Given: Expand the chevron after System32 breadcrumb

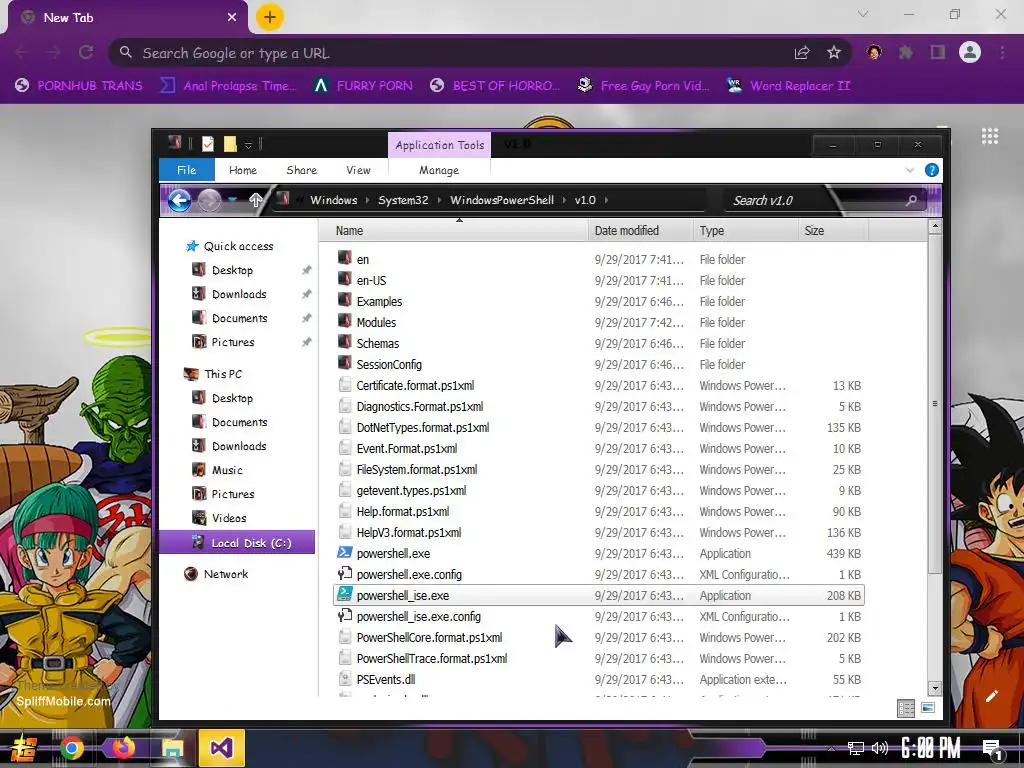Looking at the screenshot, I should (438, 200).
